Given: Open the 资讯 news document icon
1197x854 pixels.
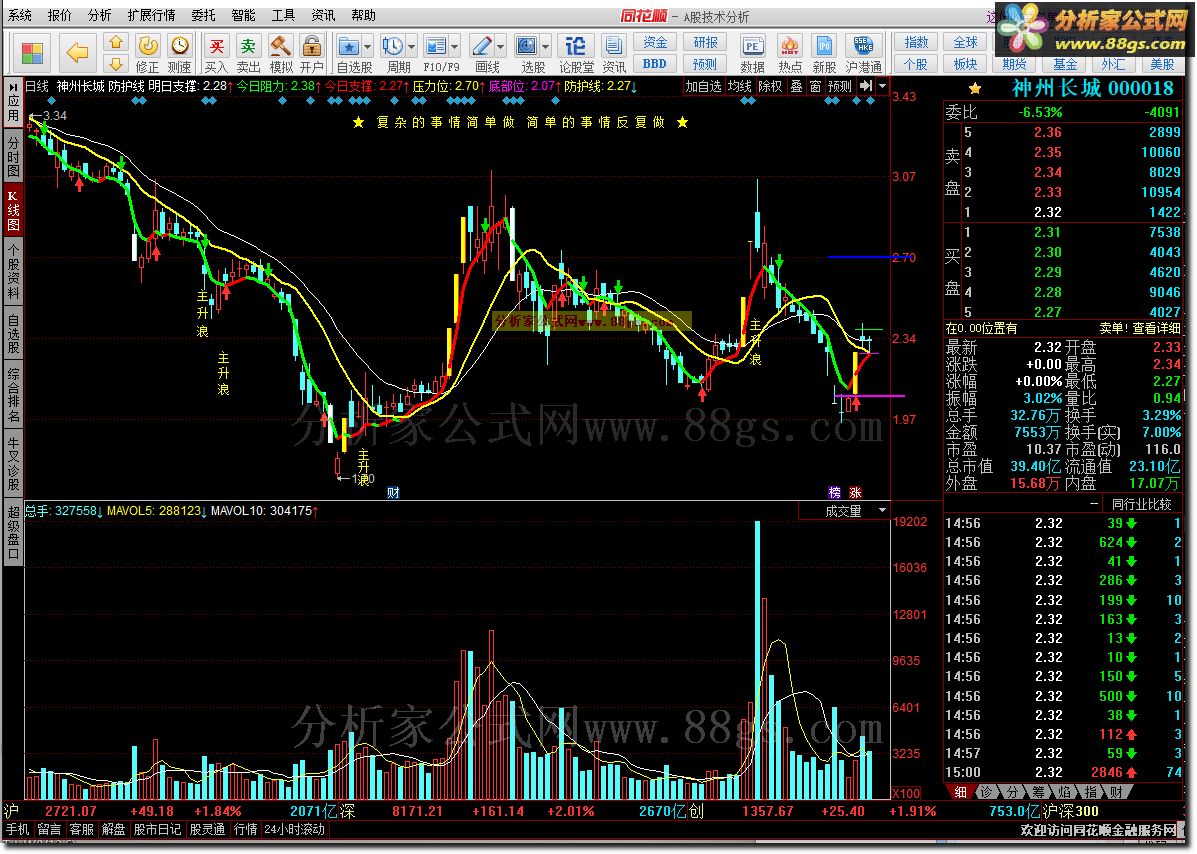Looking at the screenshot, I should (x=613, y=47).
